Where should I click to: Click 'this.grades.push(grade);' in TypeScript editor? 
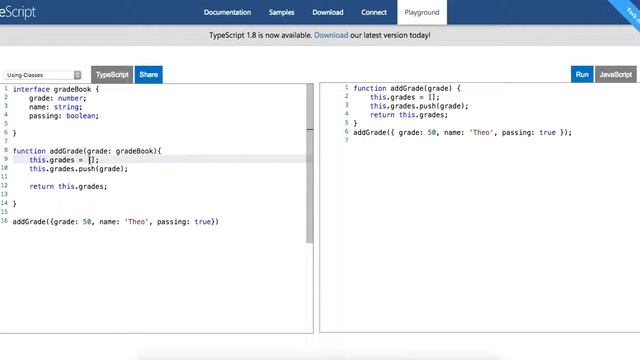(78, 169)
